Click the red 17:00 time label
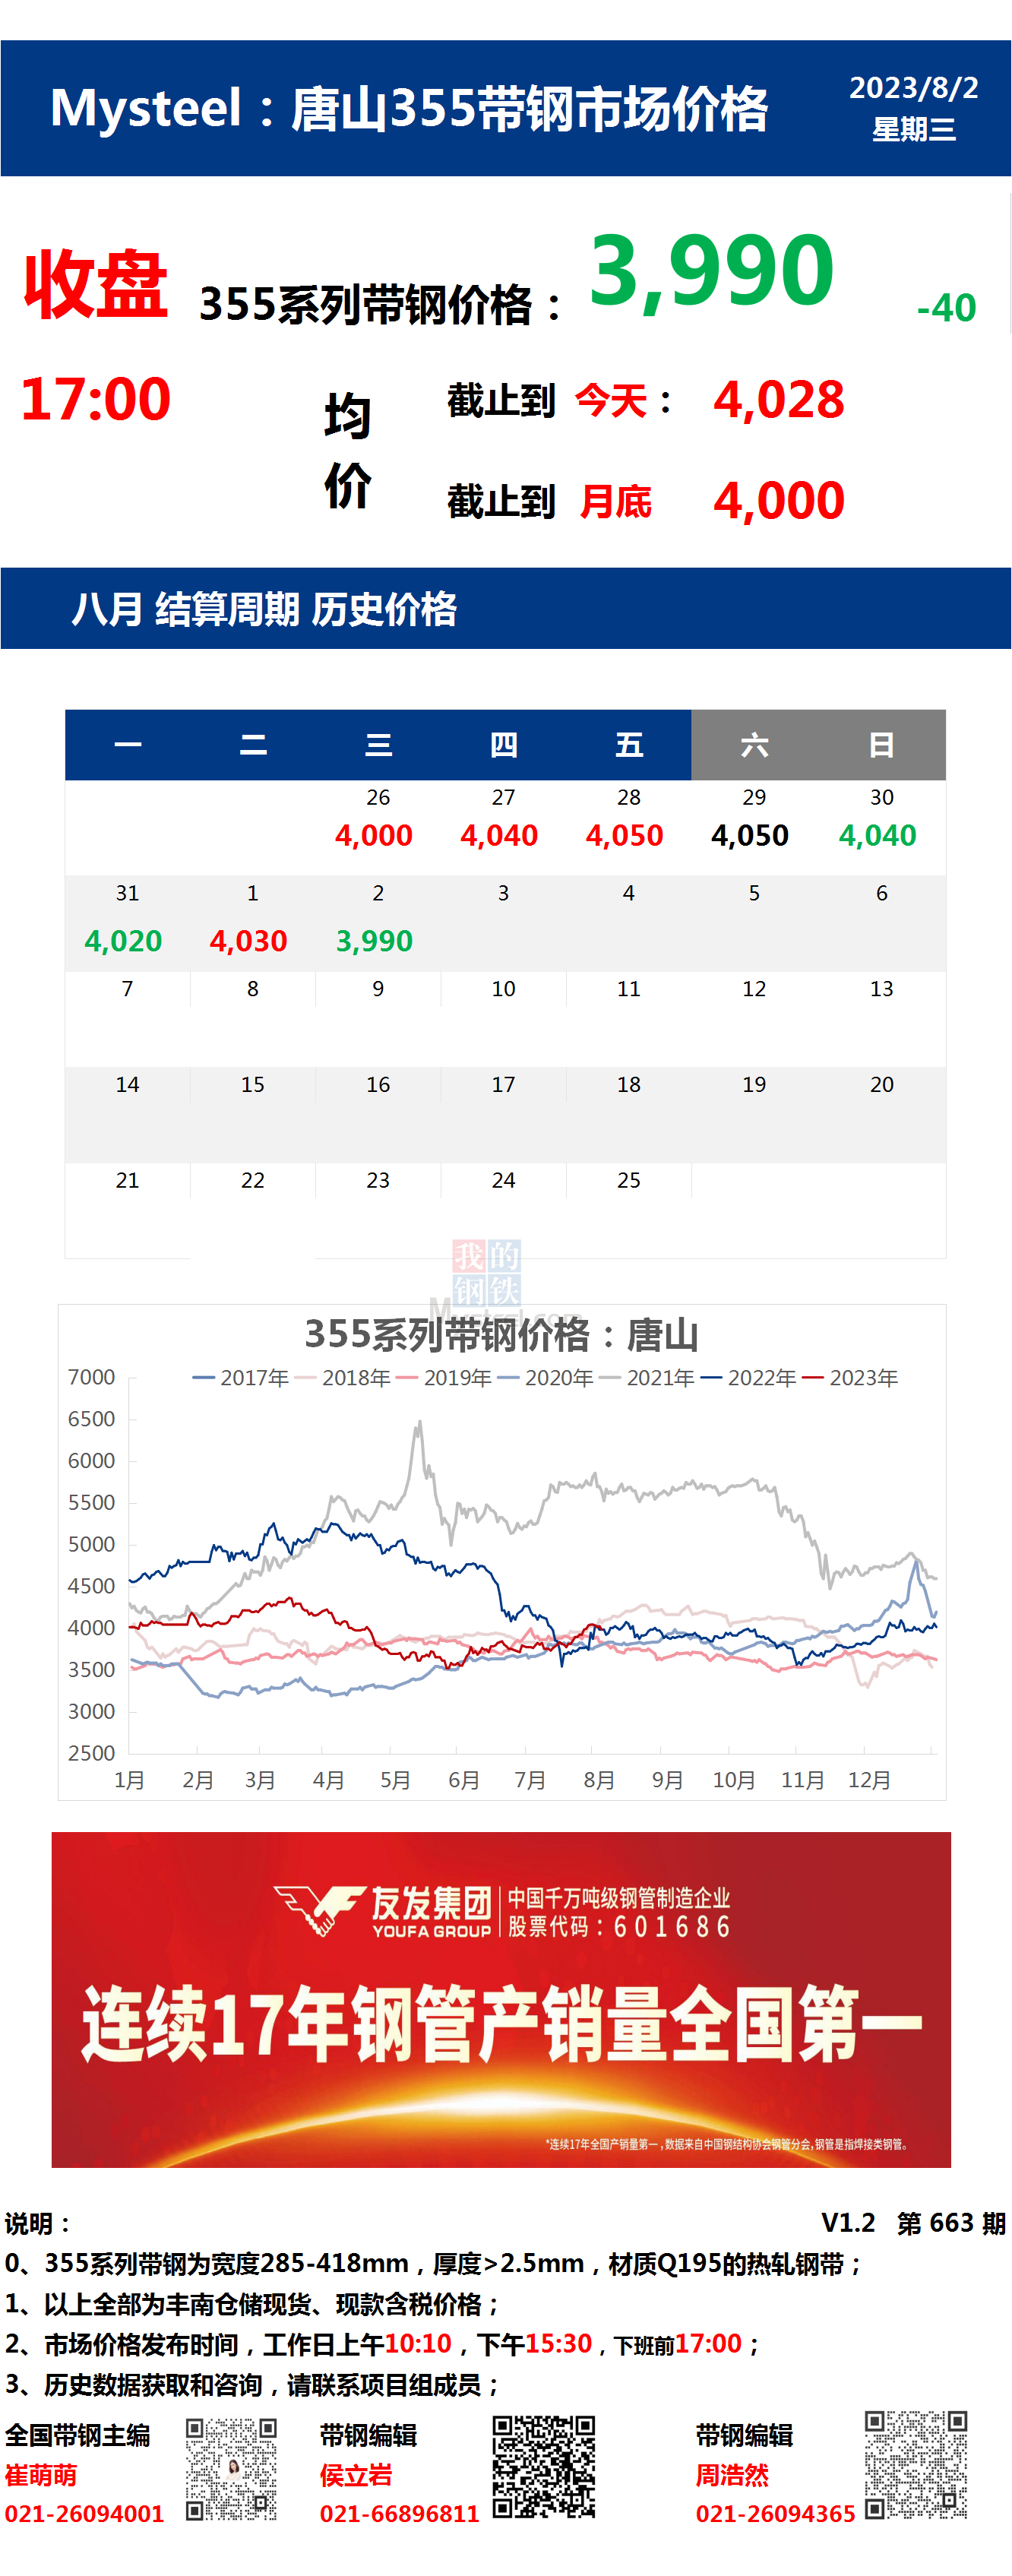 pyautogui.click(x=96, y=399)
